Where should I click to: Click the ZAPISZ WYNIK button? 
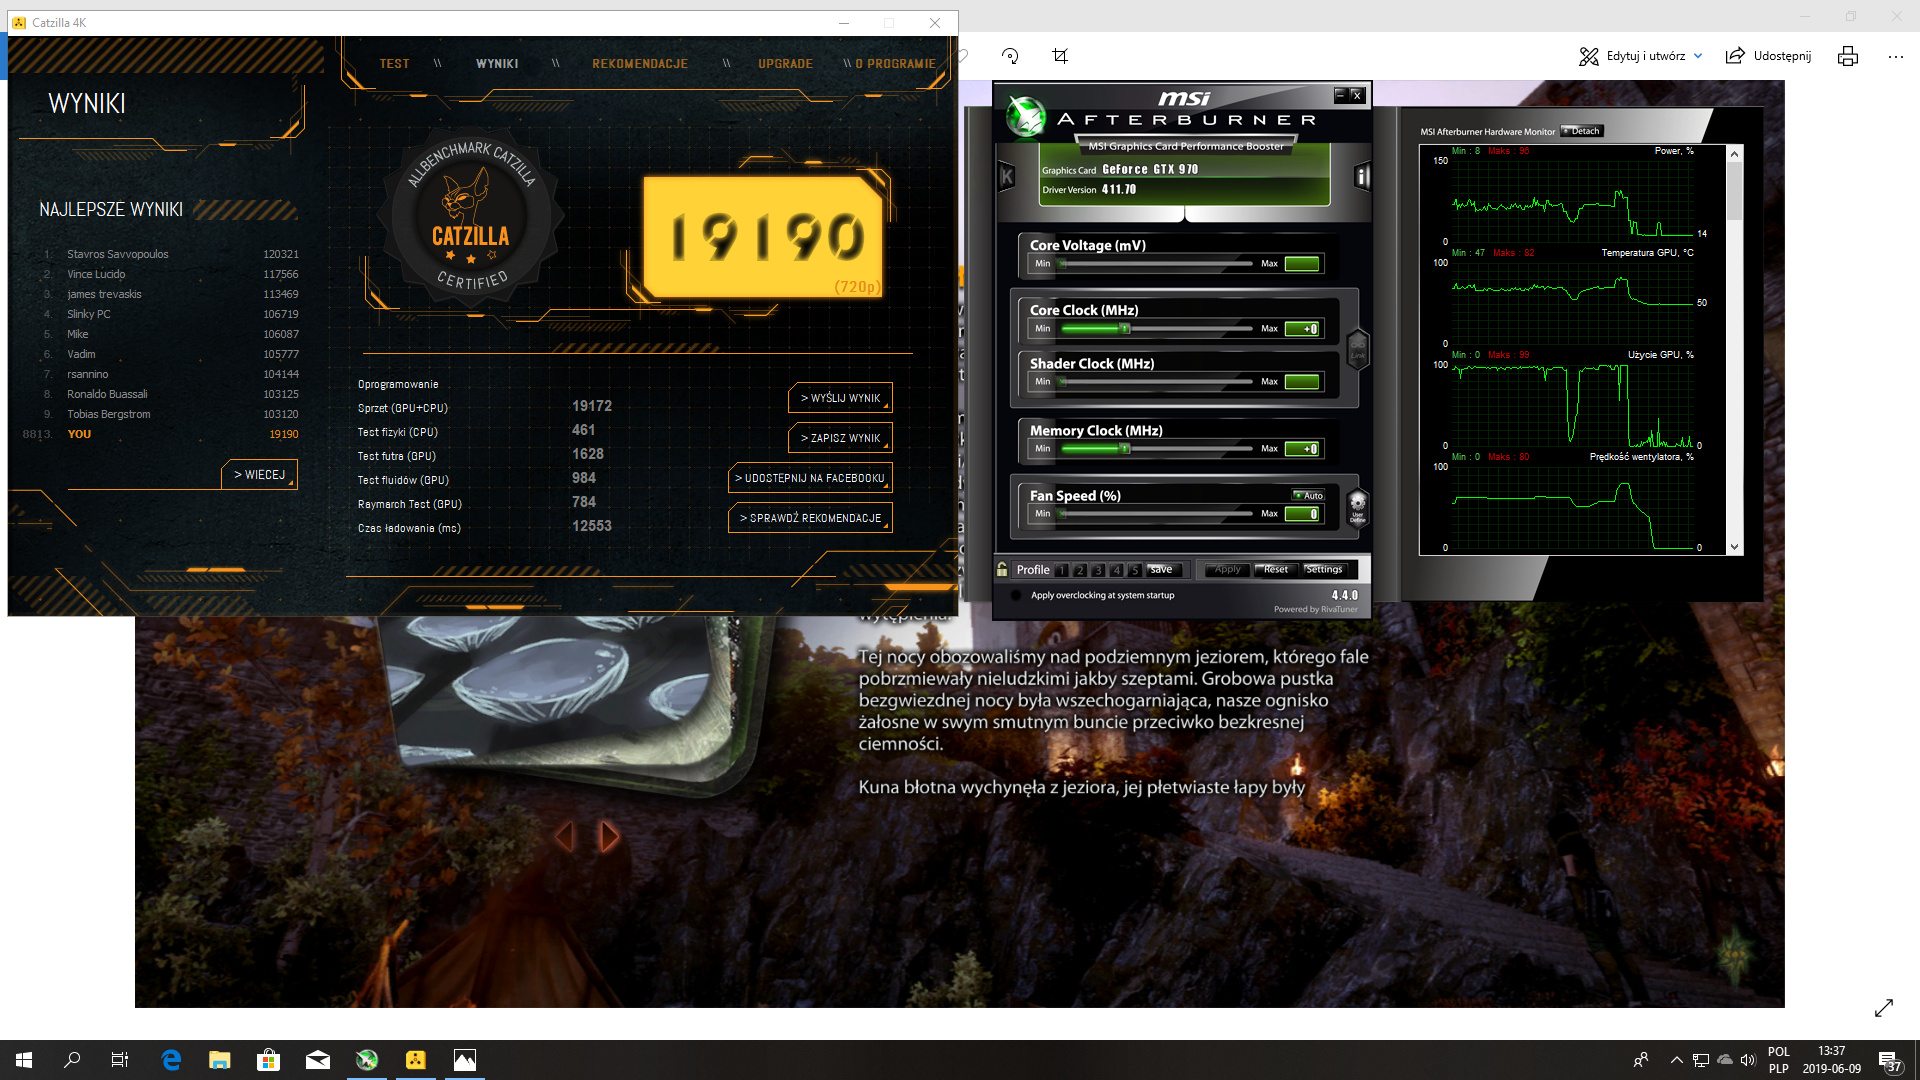point(840,438)
